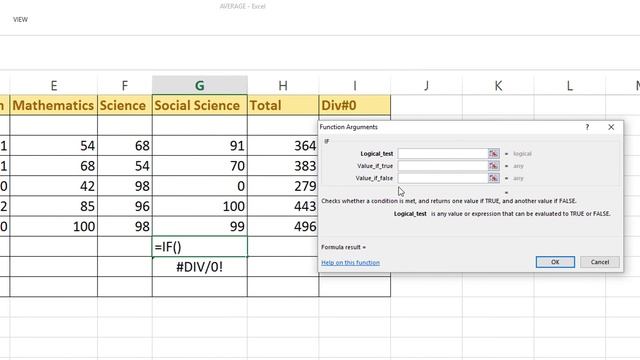This screenshot has width=640, height=360.
Task: Select Social Science cell with value 70
Action: click(x=200, y=166)
